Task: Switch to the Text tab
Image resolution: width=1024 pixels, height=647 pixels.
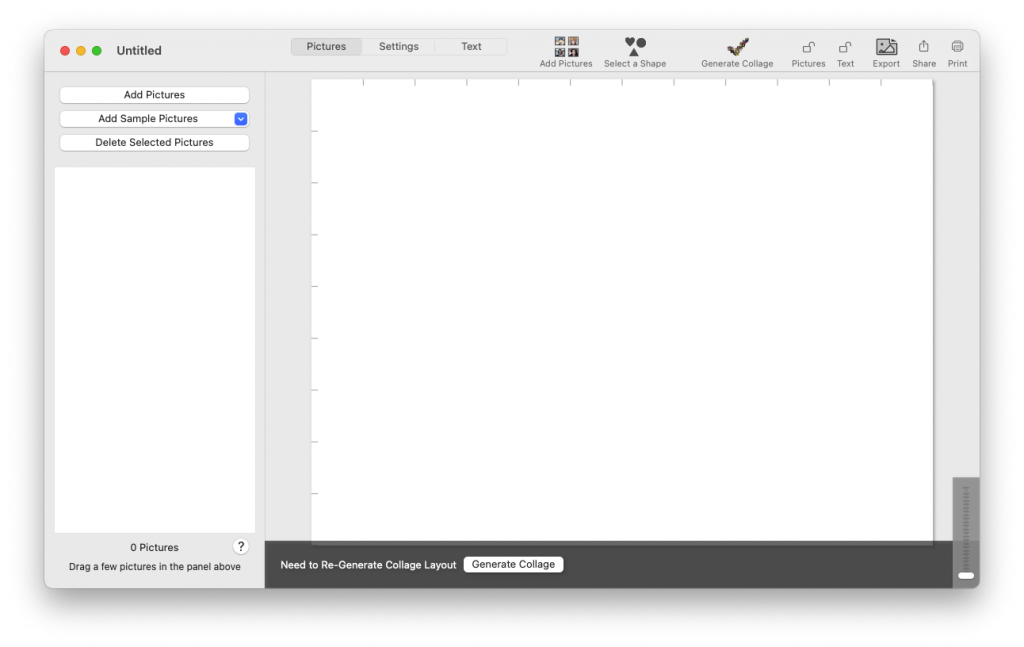Action: (x=471, y=46)
